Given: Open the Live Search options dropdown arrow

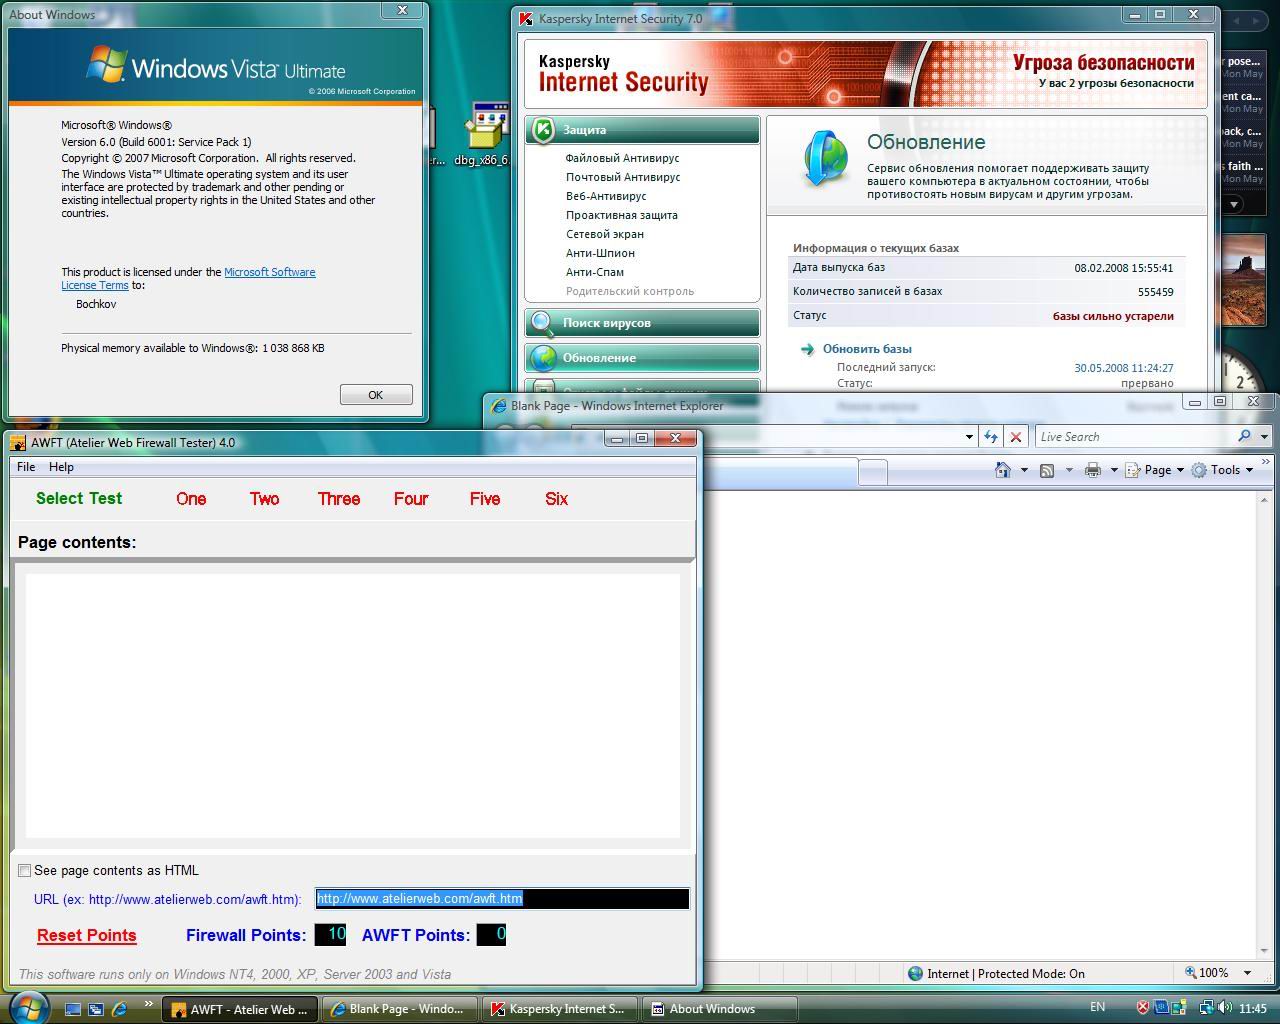Looking at the screenshot, I should click(1264, 437).
